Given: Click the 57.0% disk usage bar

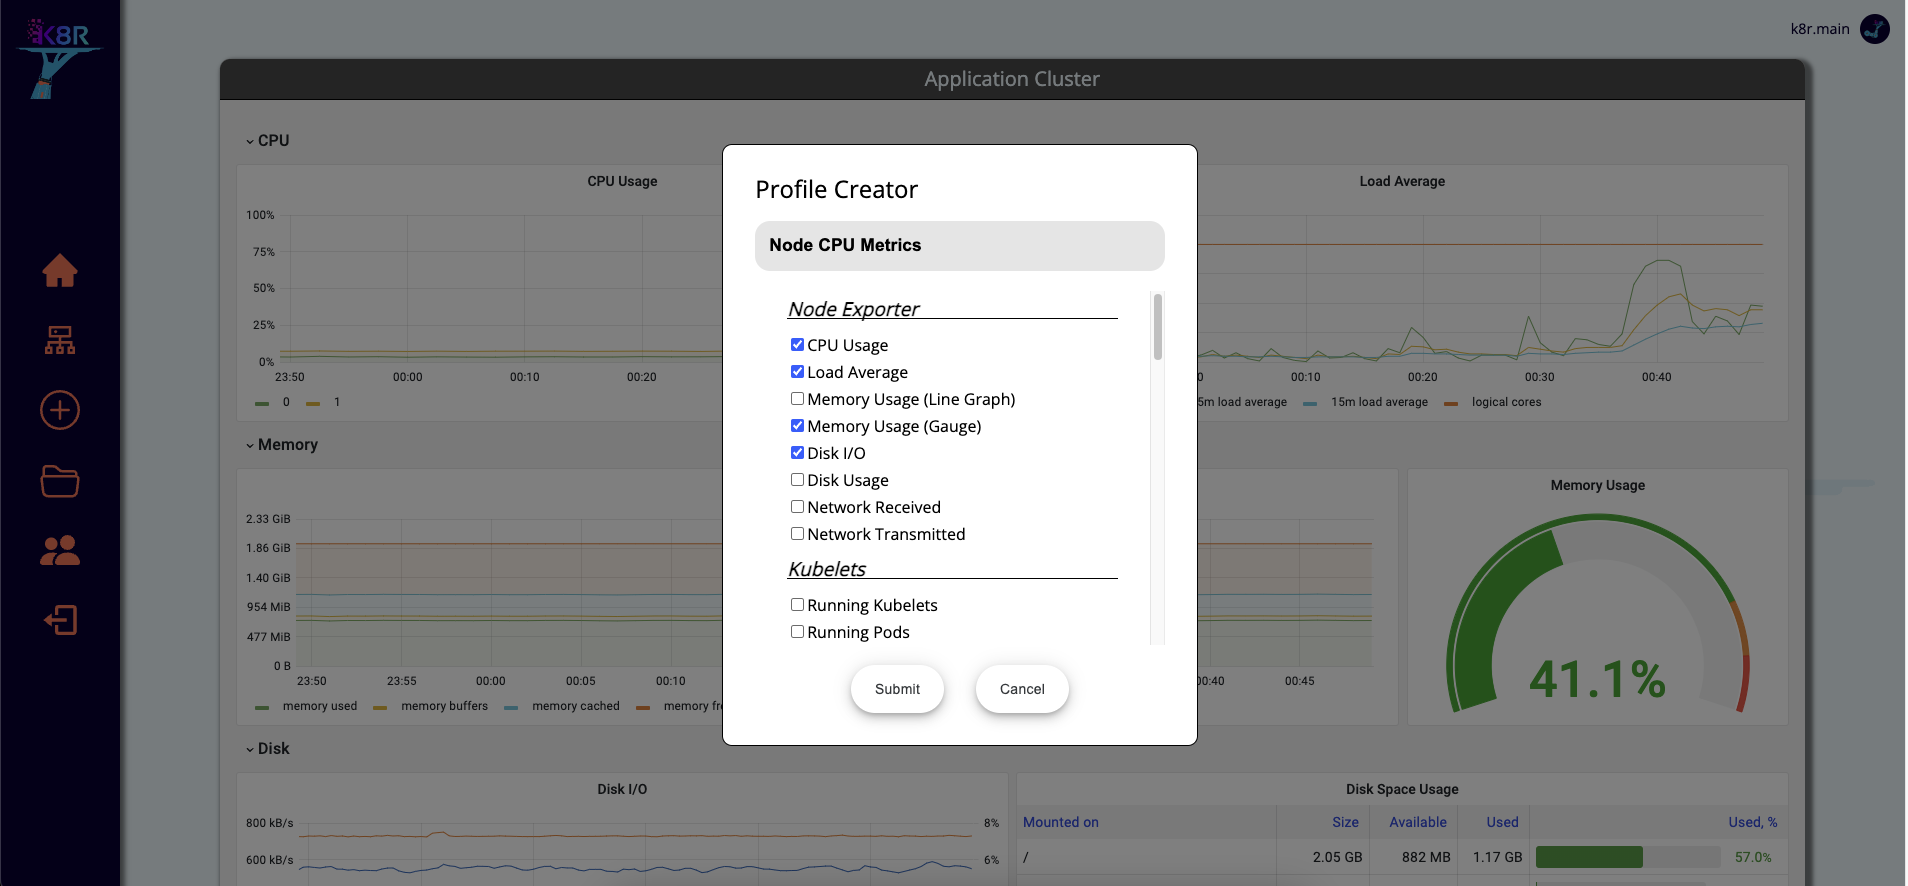Looking at the screenshot, I should pos(1628,857).
